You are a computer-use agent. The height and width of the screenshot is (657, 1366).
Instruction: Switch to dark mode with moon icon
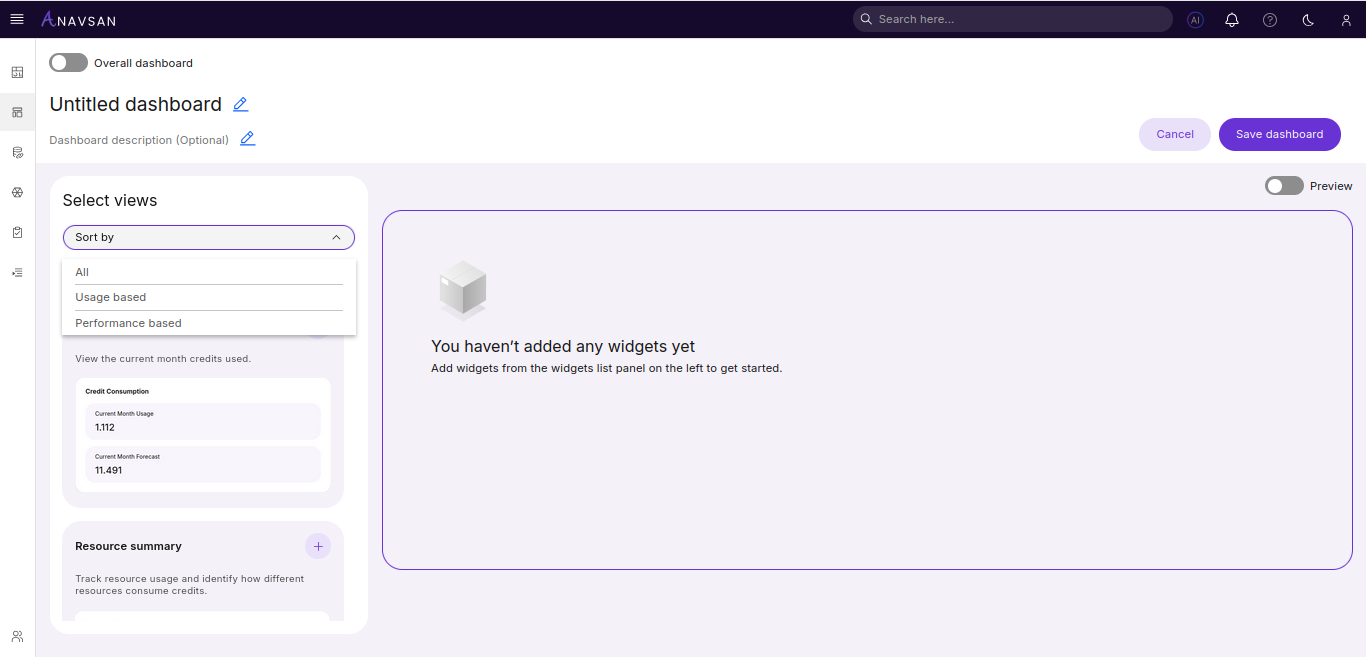[x=1308, y=19]
